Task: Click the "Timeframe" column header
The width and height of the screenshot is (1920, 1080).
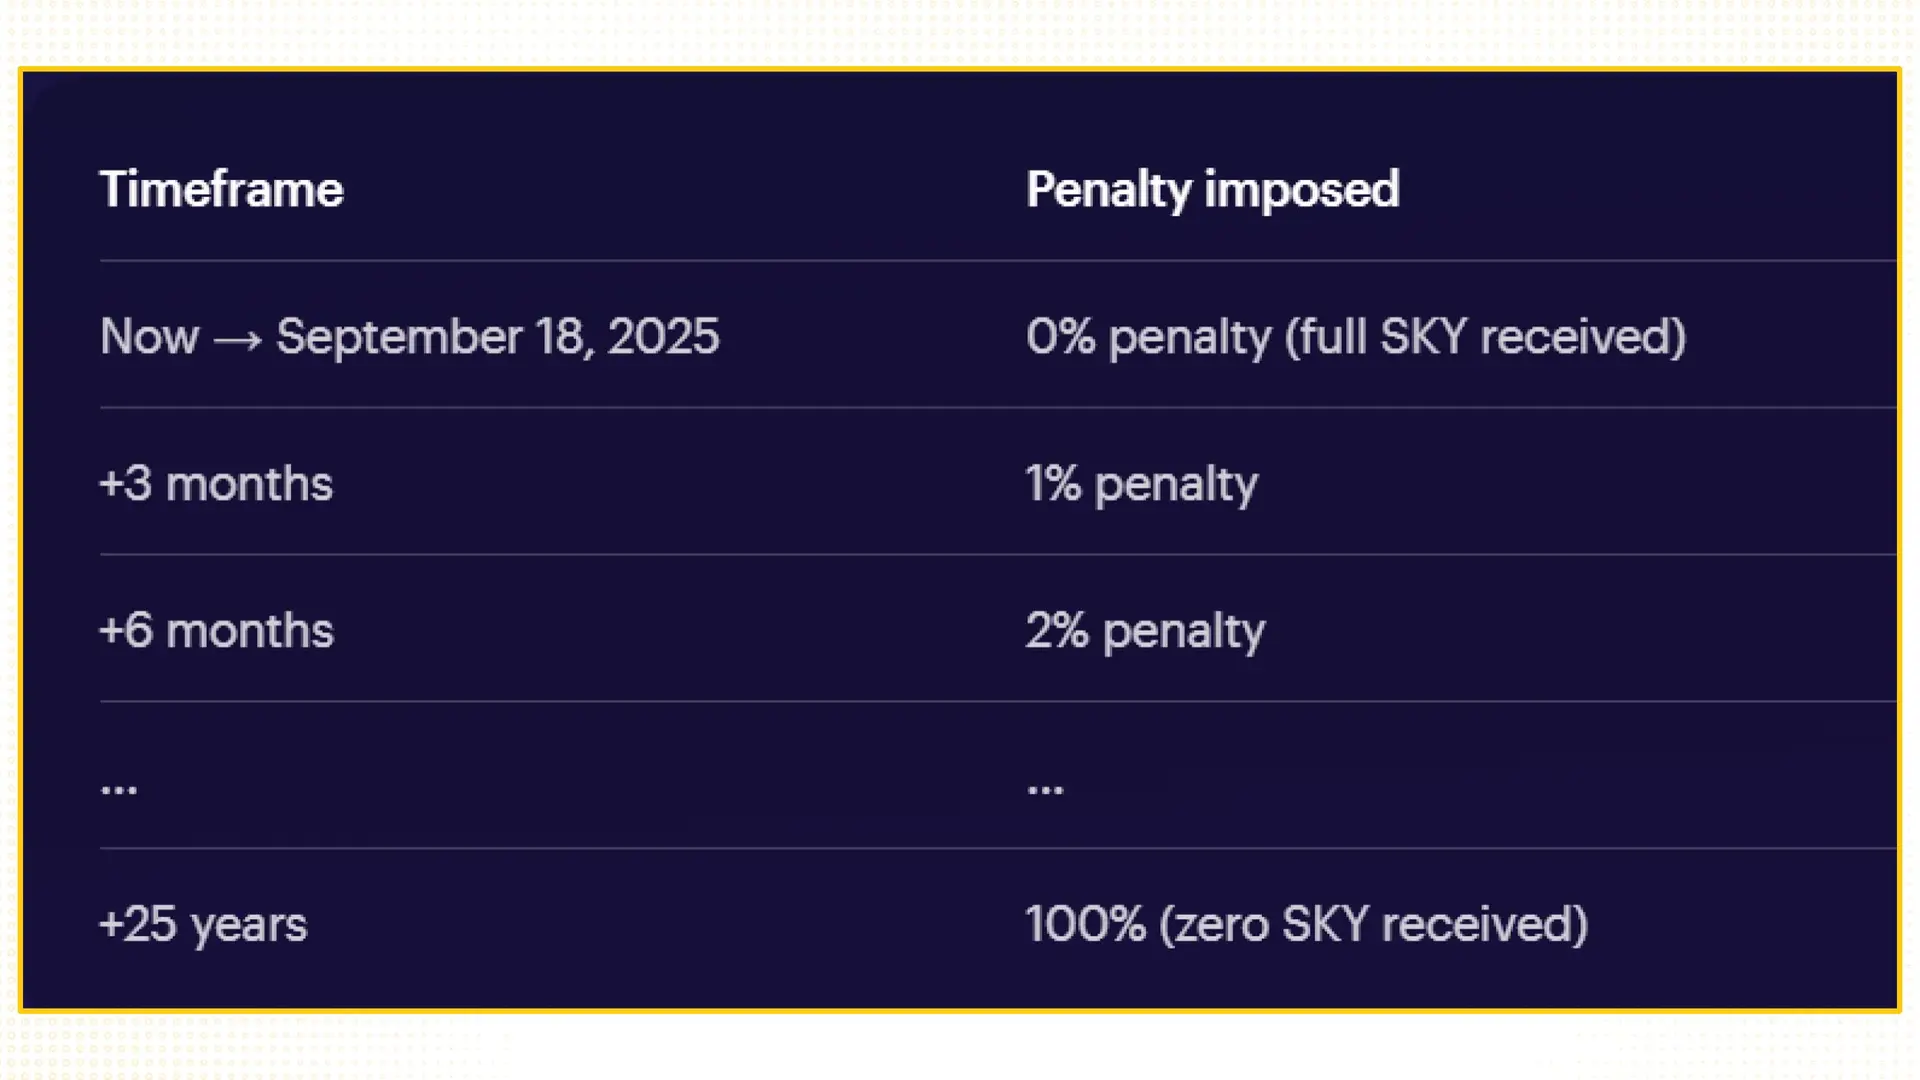Action: (x=221, y=189)
